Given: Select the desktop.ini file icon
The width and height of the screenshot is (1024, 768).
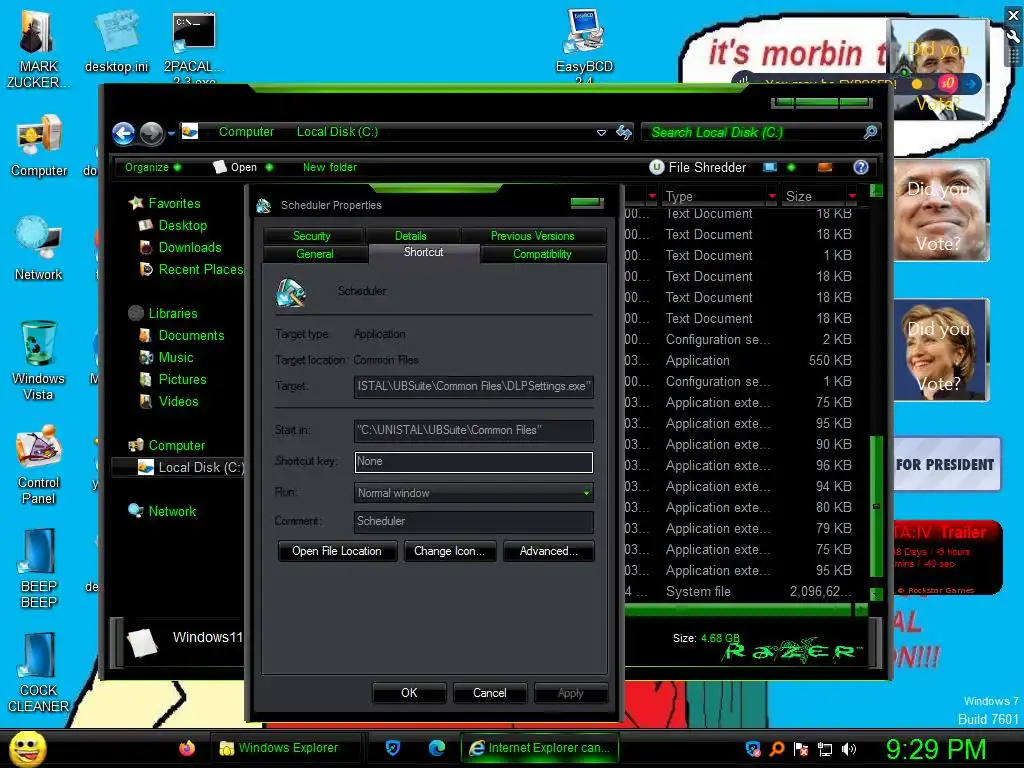Looking at the screenshot, I should pyautogui.click(x=117, y=40).
